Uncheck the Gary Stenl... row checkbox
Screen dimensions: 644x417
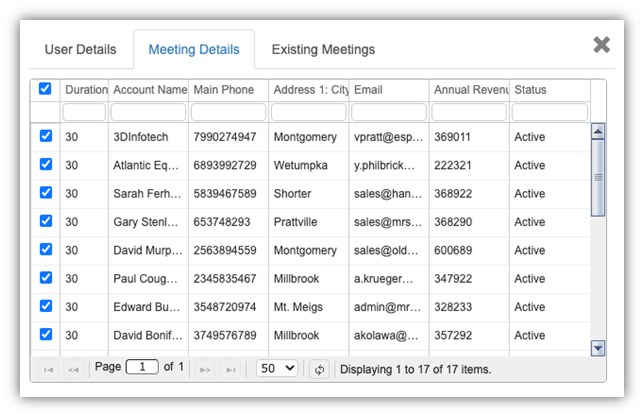pos(46,221)
